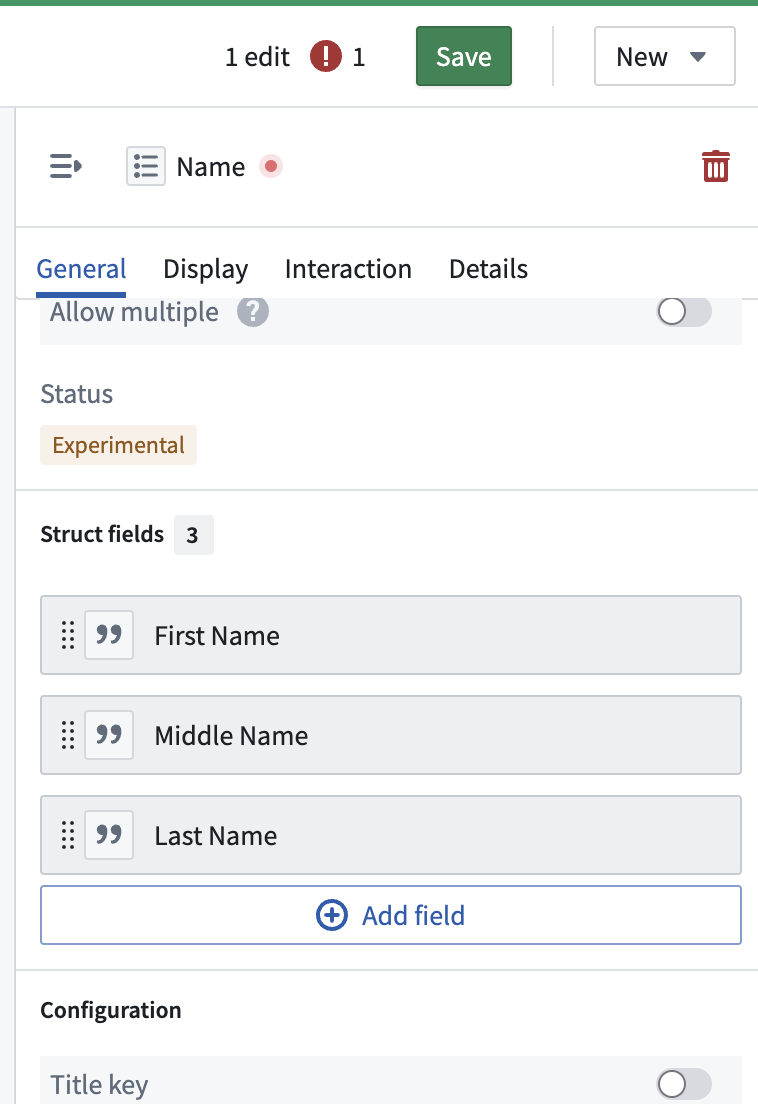Select the Middle Name struct field row

391,735
